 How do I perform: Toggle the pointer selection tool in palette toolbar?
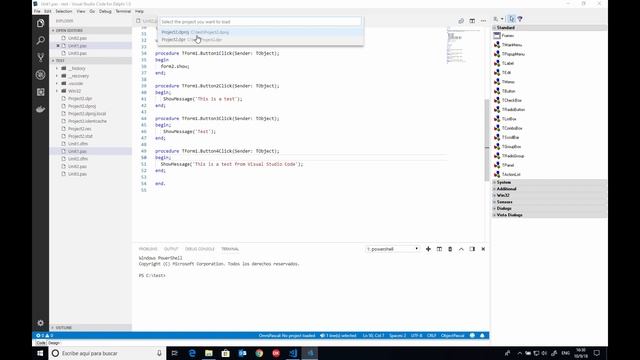(x=511, y=19)
